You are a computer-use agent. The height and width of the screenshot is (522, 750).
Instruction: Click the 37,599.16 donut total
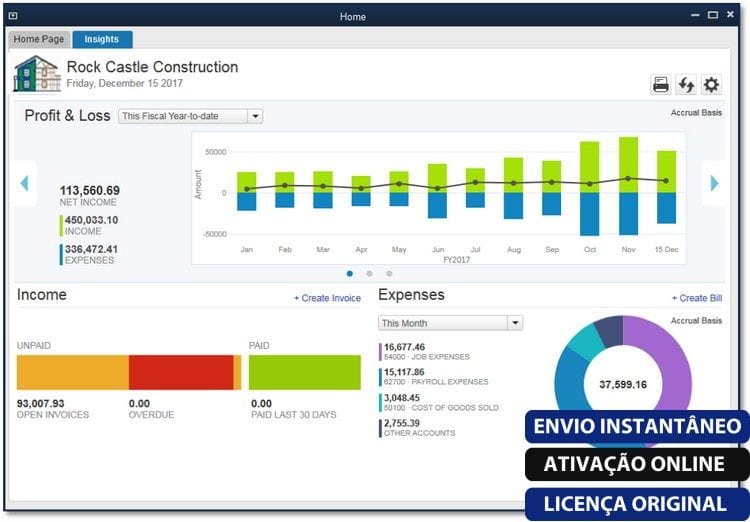pos(623,385)
